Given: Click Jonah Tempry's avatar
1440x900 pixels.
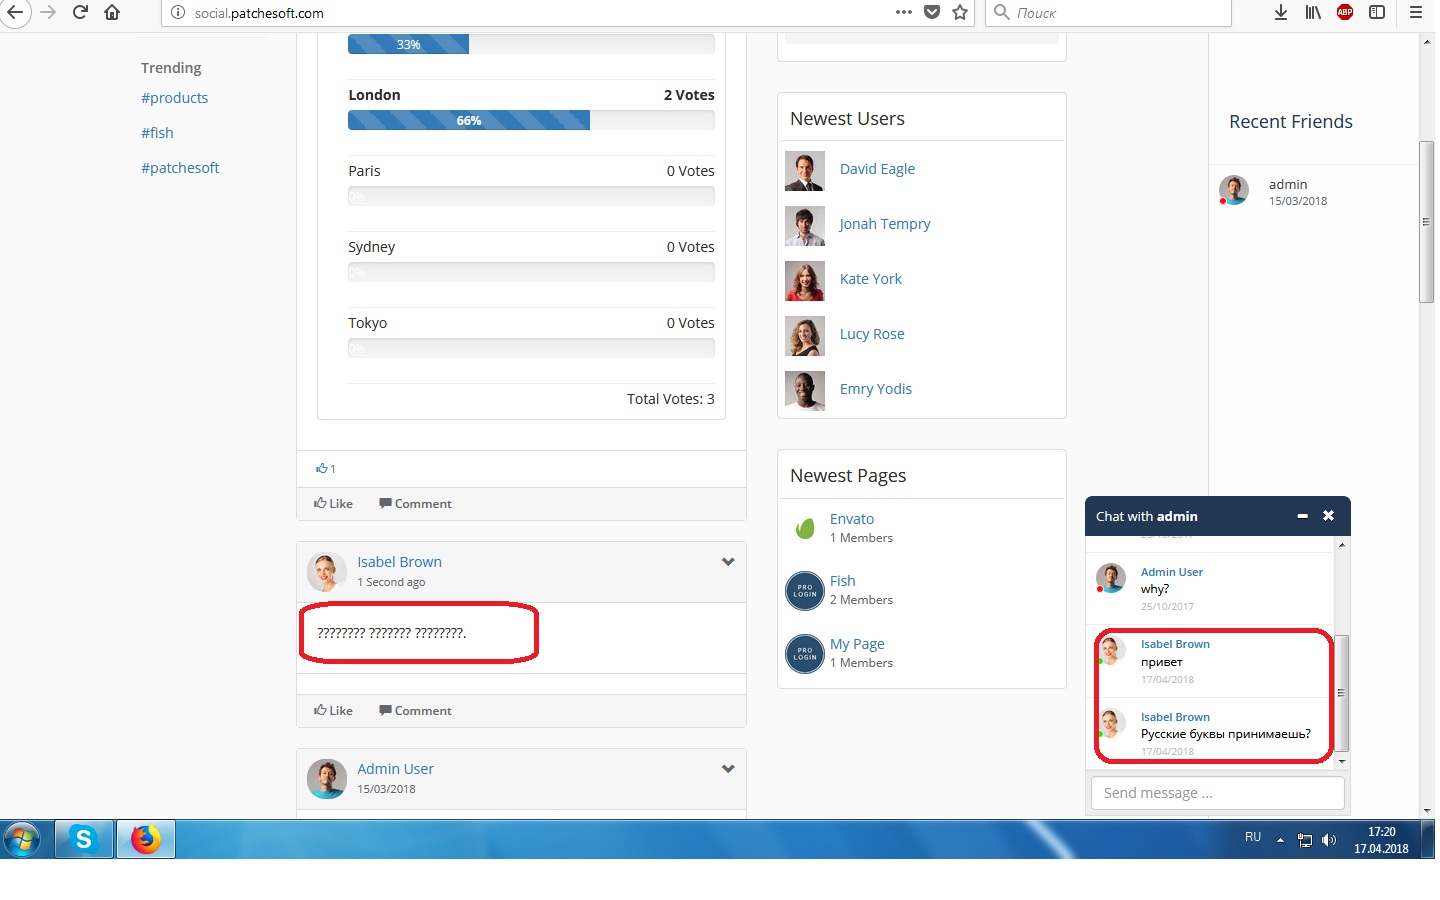Looking at the screenshot, I should point(805,226).
